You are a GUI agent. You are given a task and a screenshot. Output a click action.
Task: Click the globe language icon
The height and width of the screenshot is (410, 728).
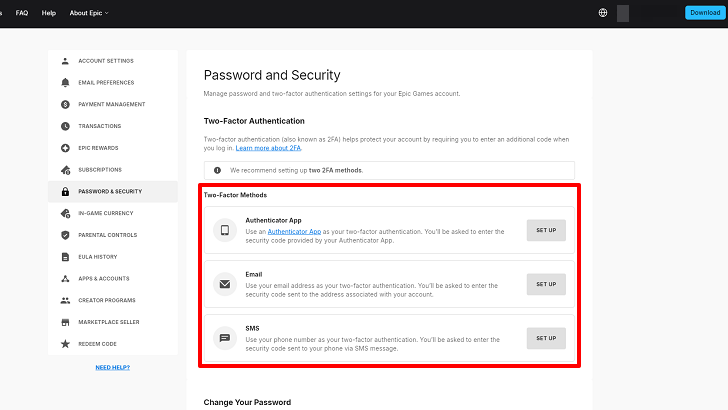point(603,13)
